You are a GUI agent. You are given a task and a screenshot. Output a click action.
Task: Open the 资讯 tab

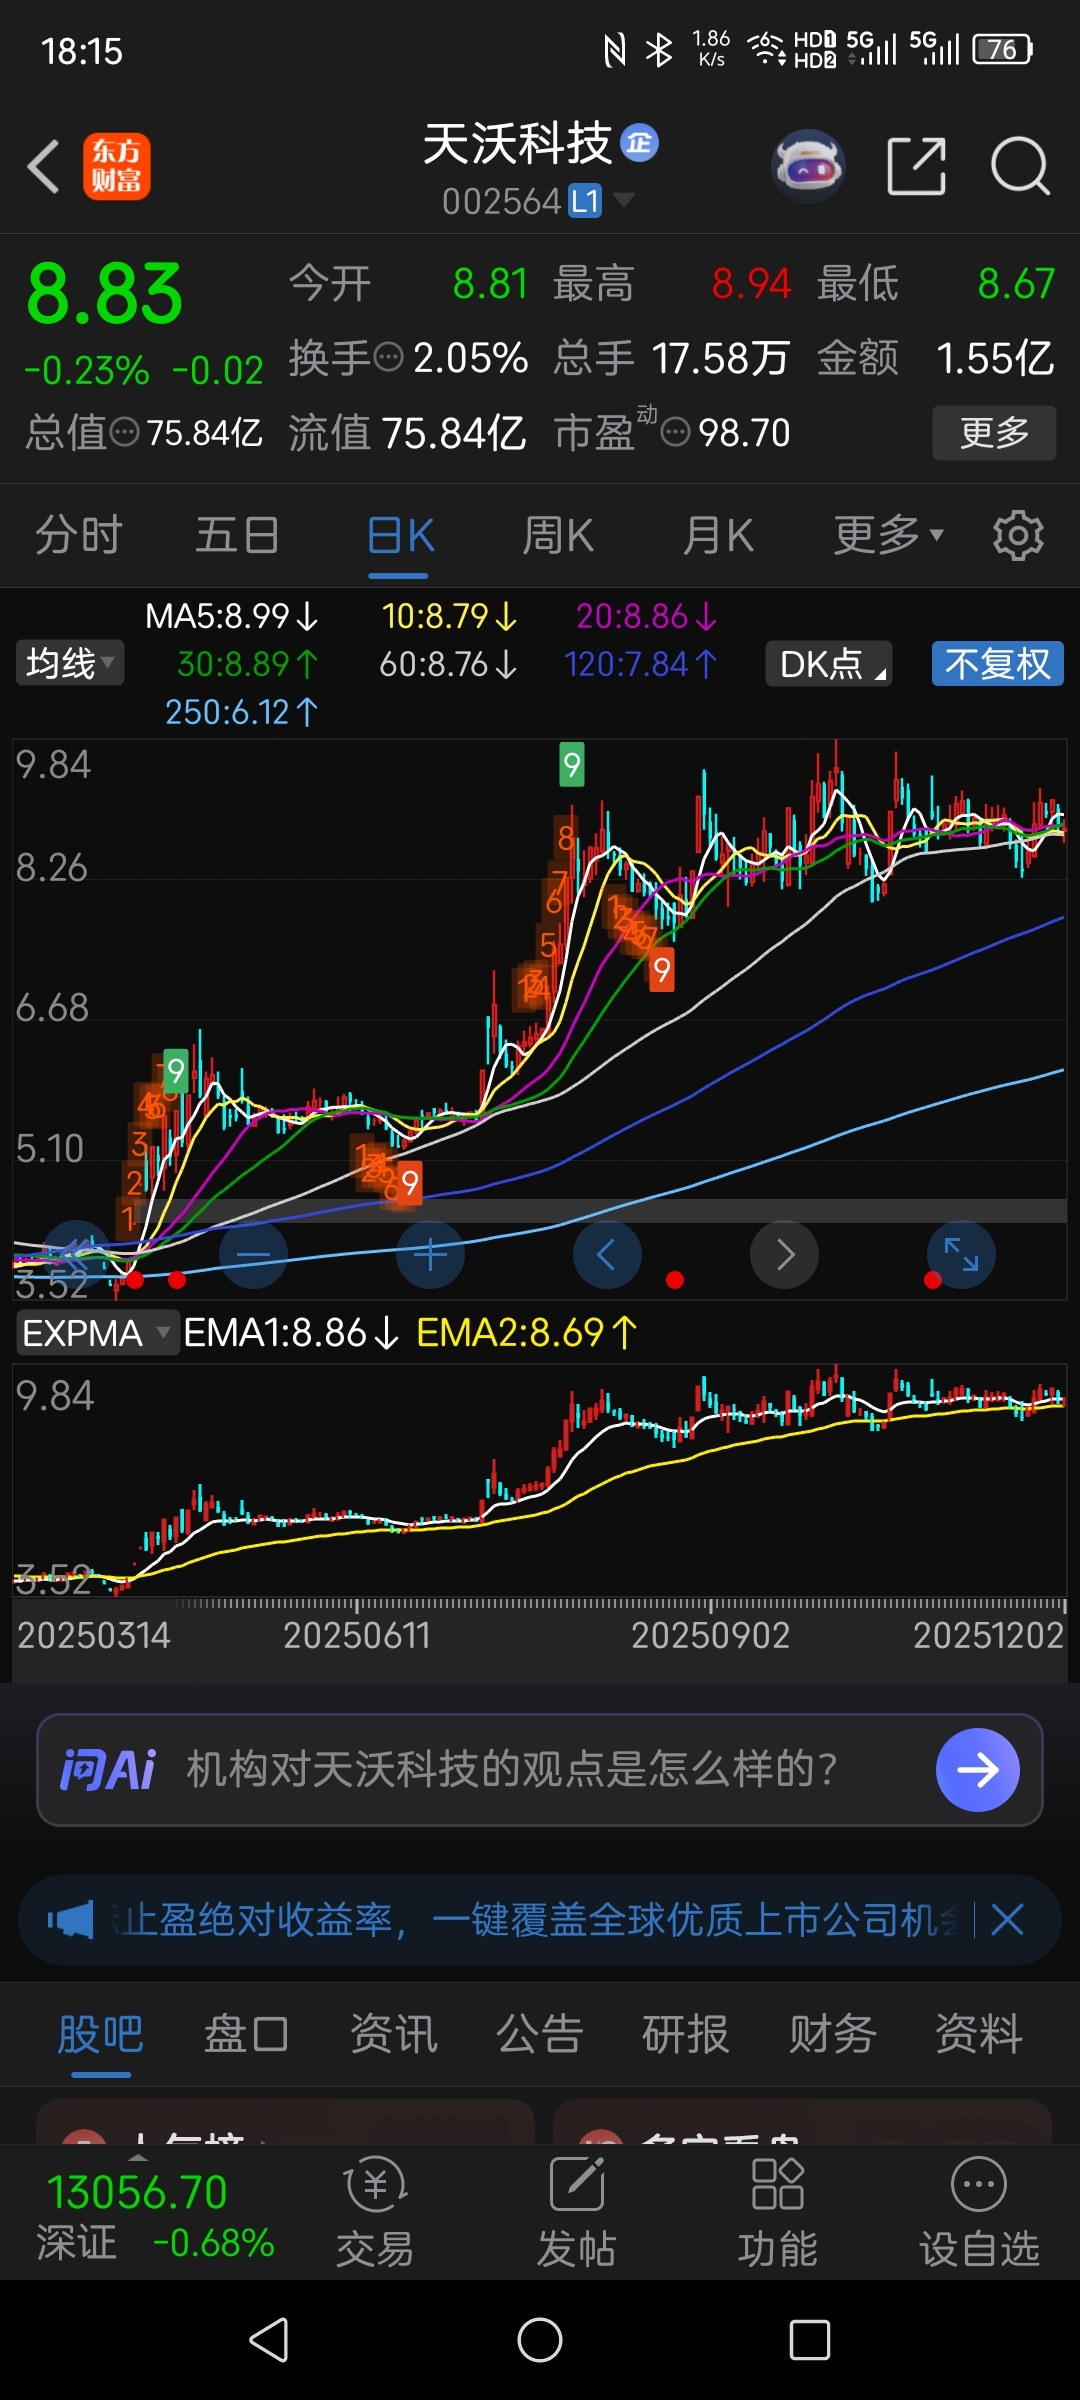point(393,2034)
